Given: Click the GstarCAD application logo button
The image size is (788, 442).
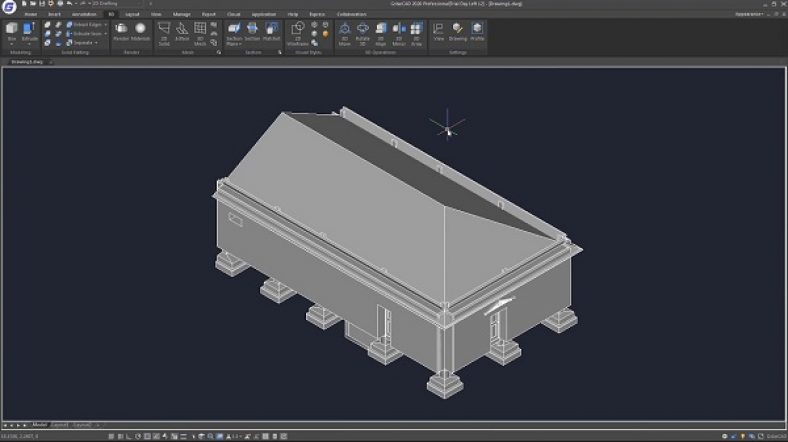Looking at the screenshot, I should click(x=9, y=9).
